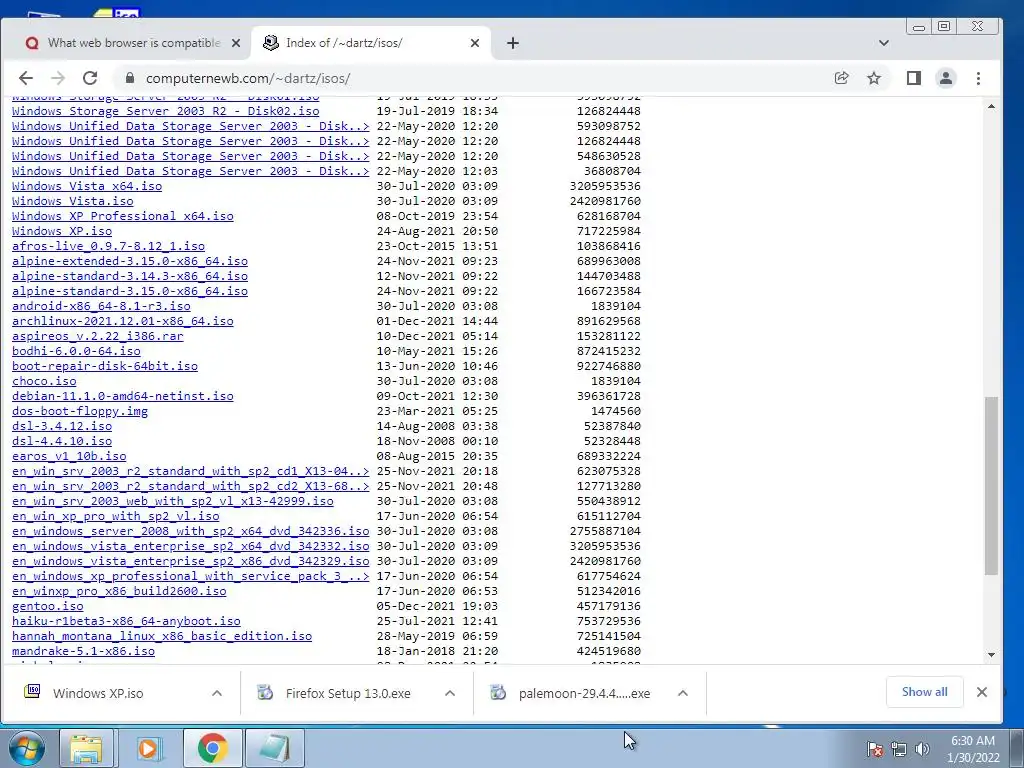Close the downloads shelf
The image size is (1024, 768).
[982, 692]
